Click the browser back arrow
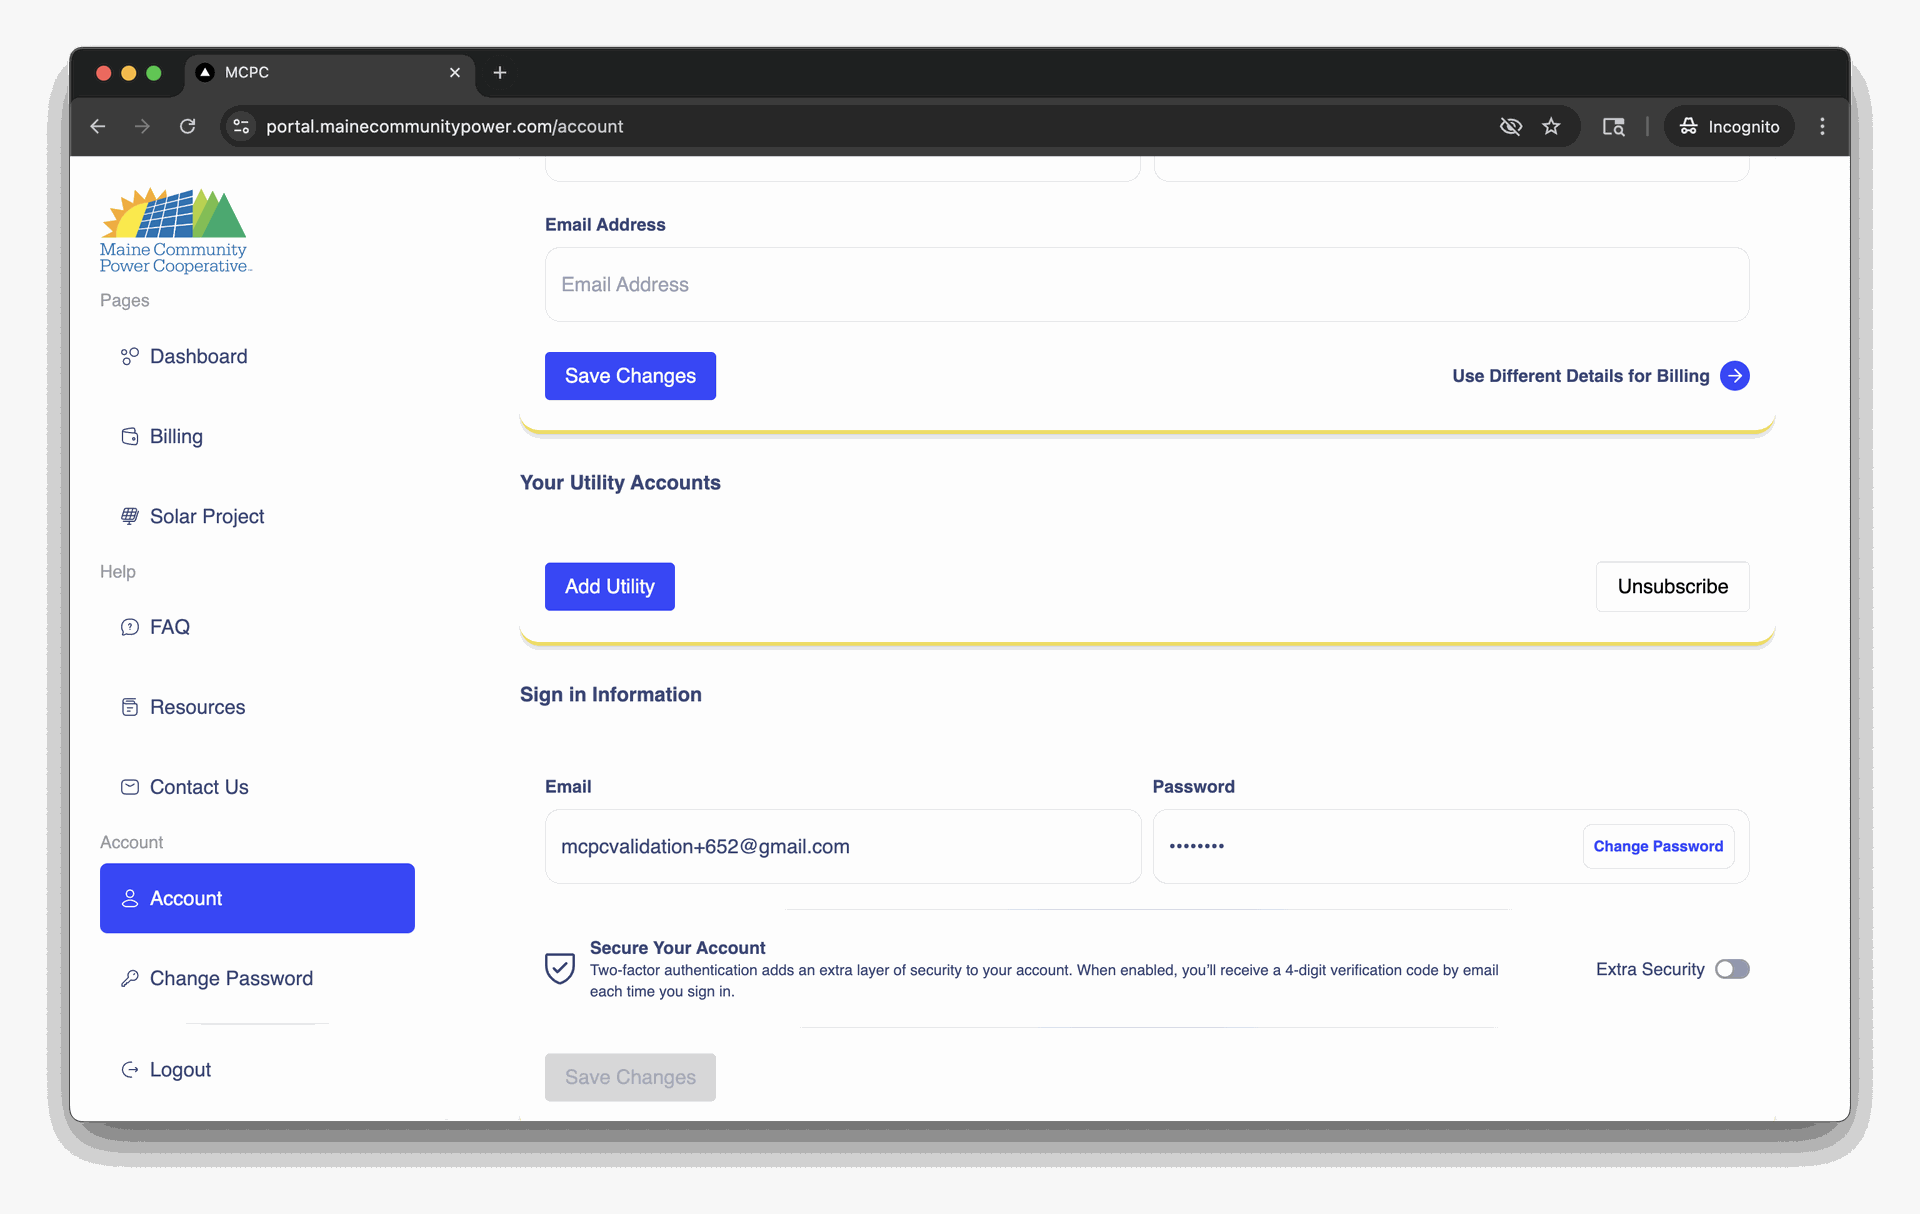The width and height of the screenshot is (1920, 1214). tap(98, 126)
